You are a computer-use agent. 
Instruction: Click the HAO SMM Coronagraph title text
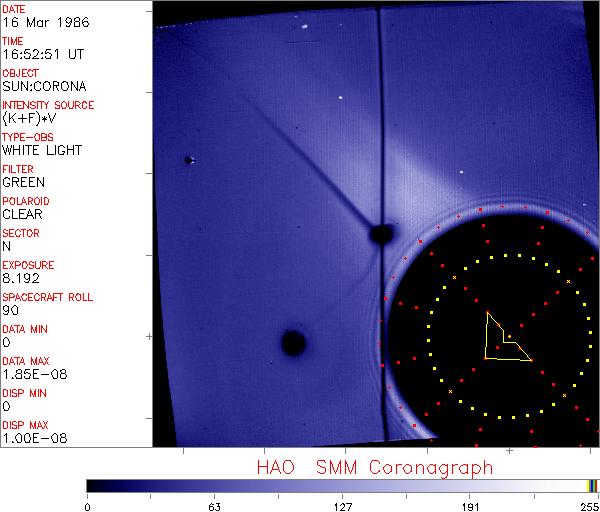coord(375,467)
